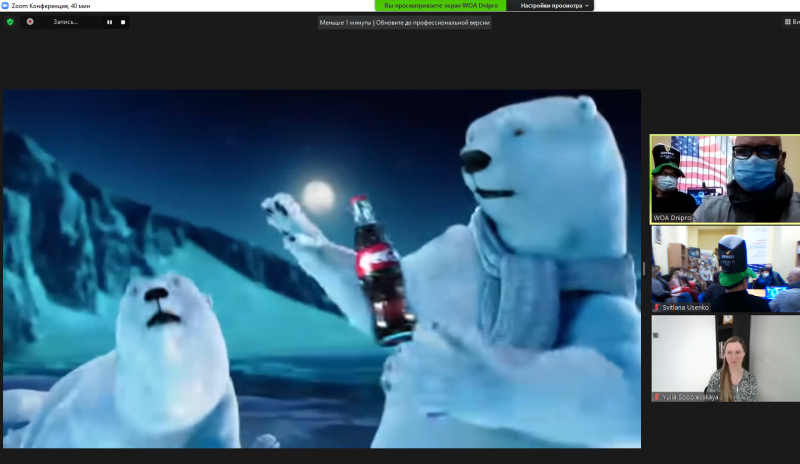Click the green WOA Dnipro screen-sharing banner
Image resolution: width=800 pixels, height=464 pixels.
(x=441, y=6)
